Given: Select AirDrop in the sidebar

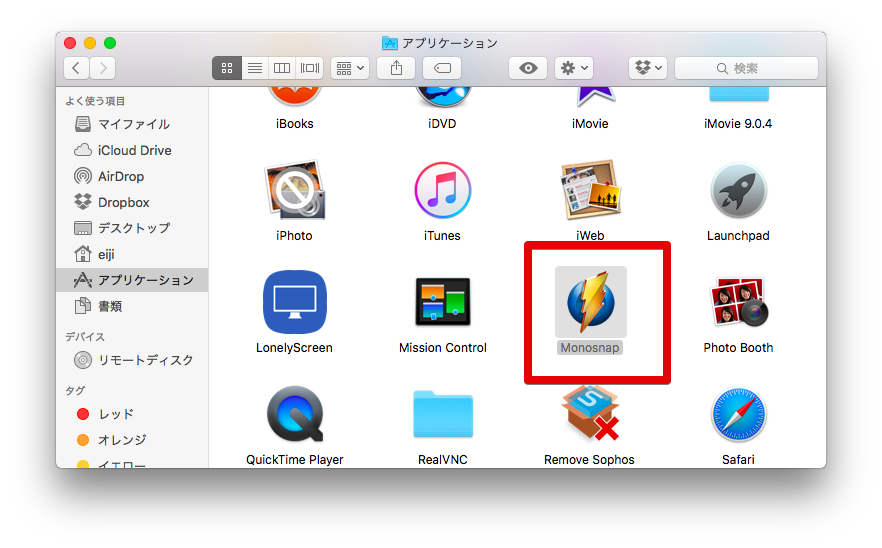Looking at the screenshot, I should click(x=120, y=176).
